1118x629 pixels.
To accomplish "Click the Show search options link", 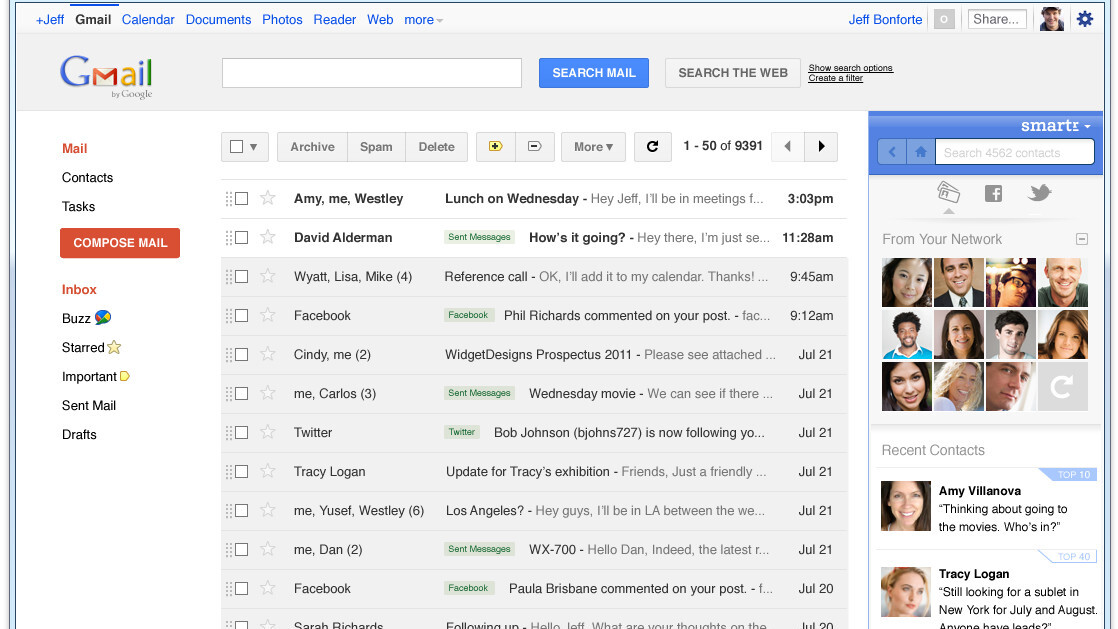I will pos(850,68).
